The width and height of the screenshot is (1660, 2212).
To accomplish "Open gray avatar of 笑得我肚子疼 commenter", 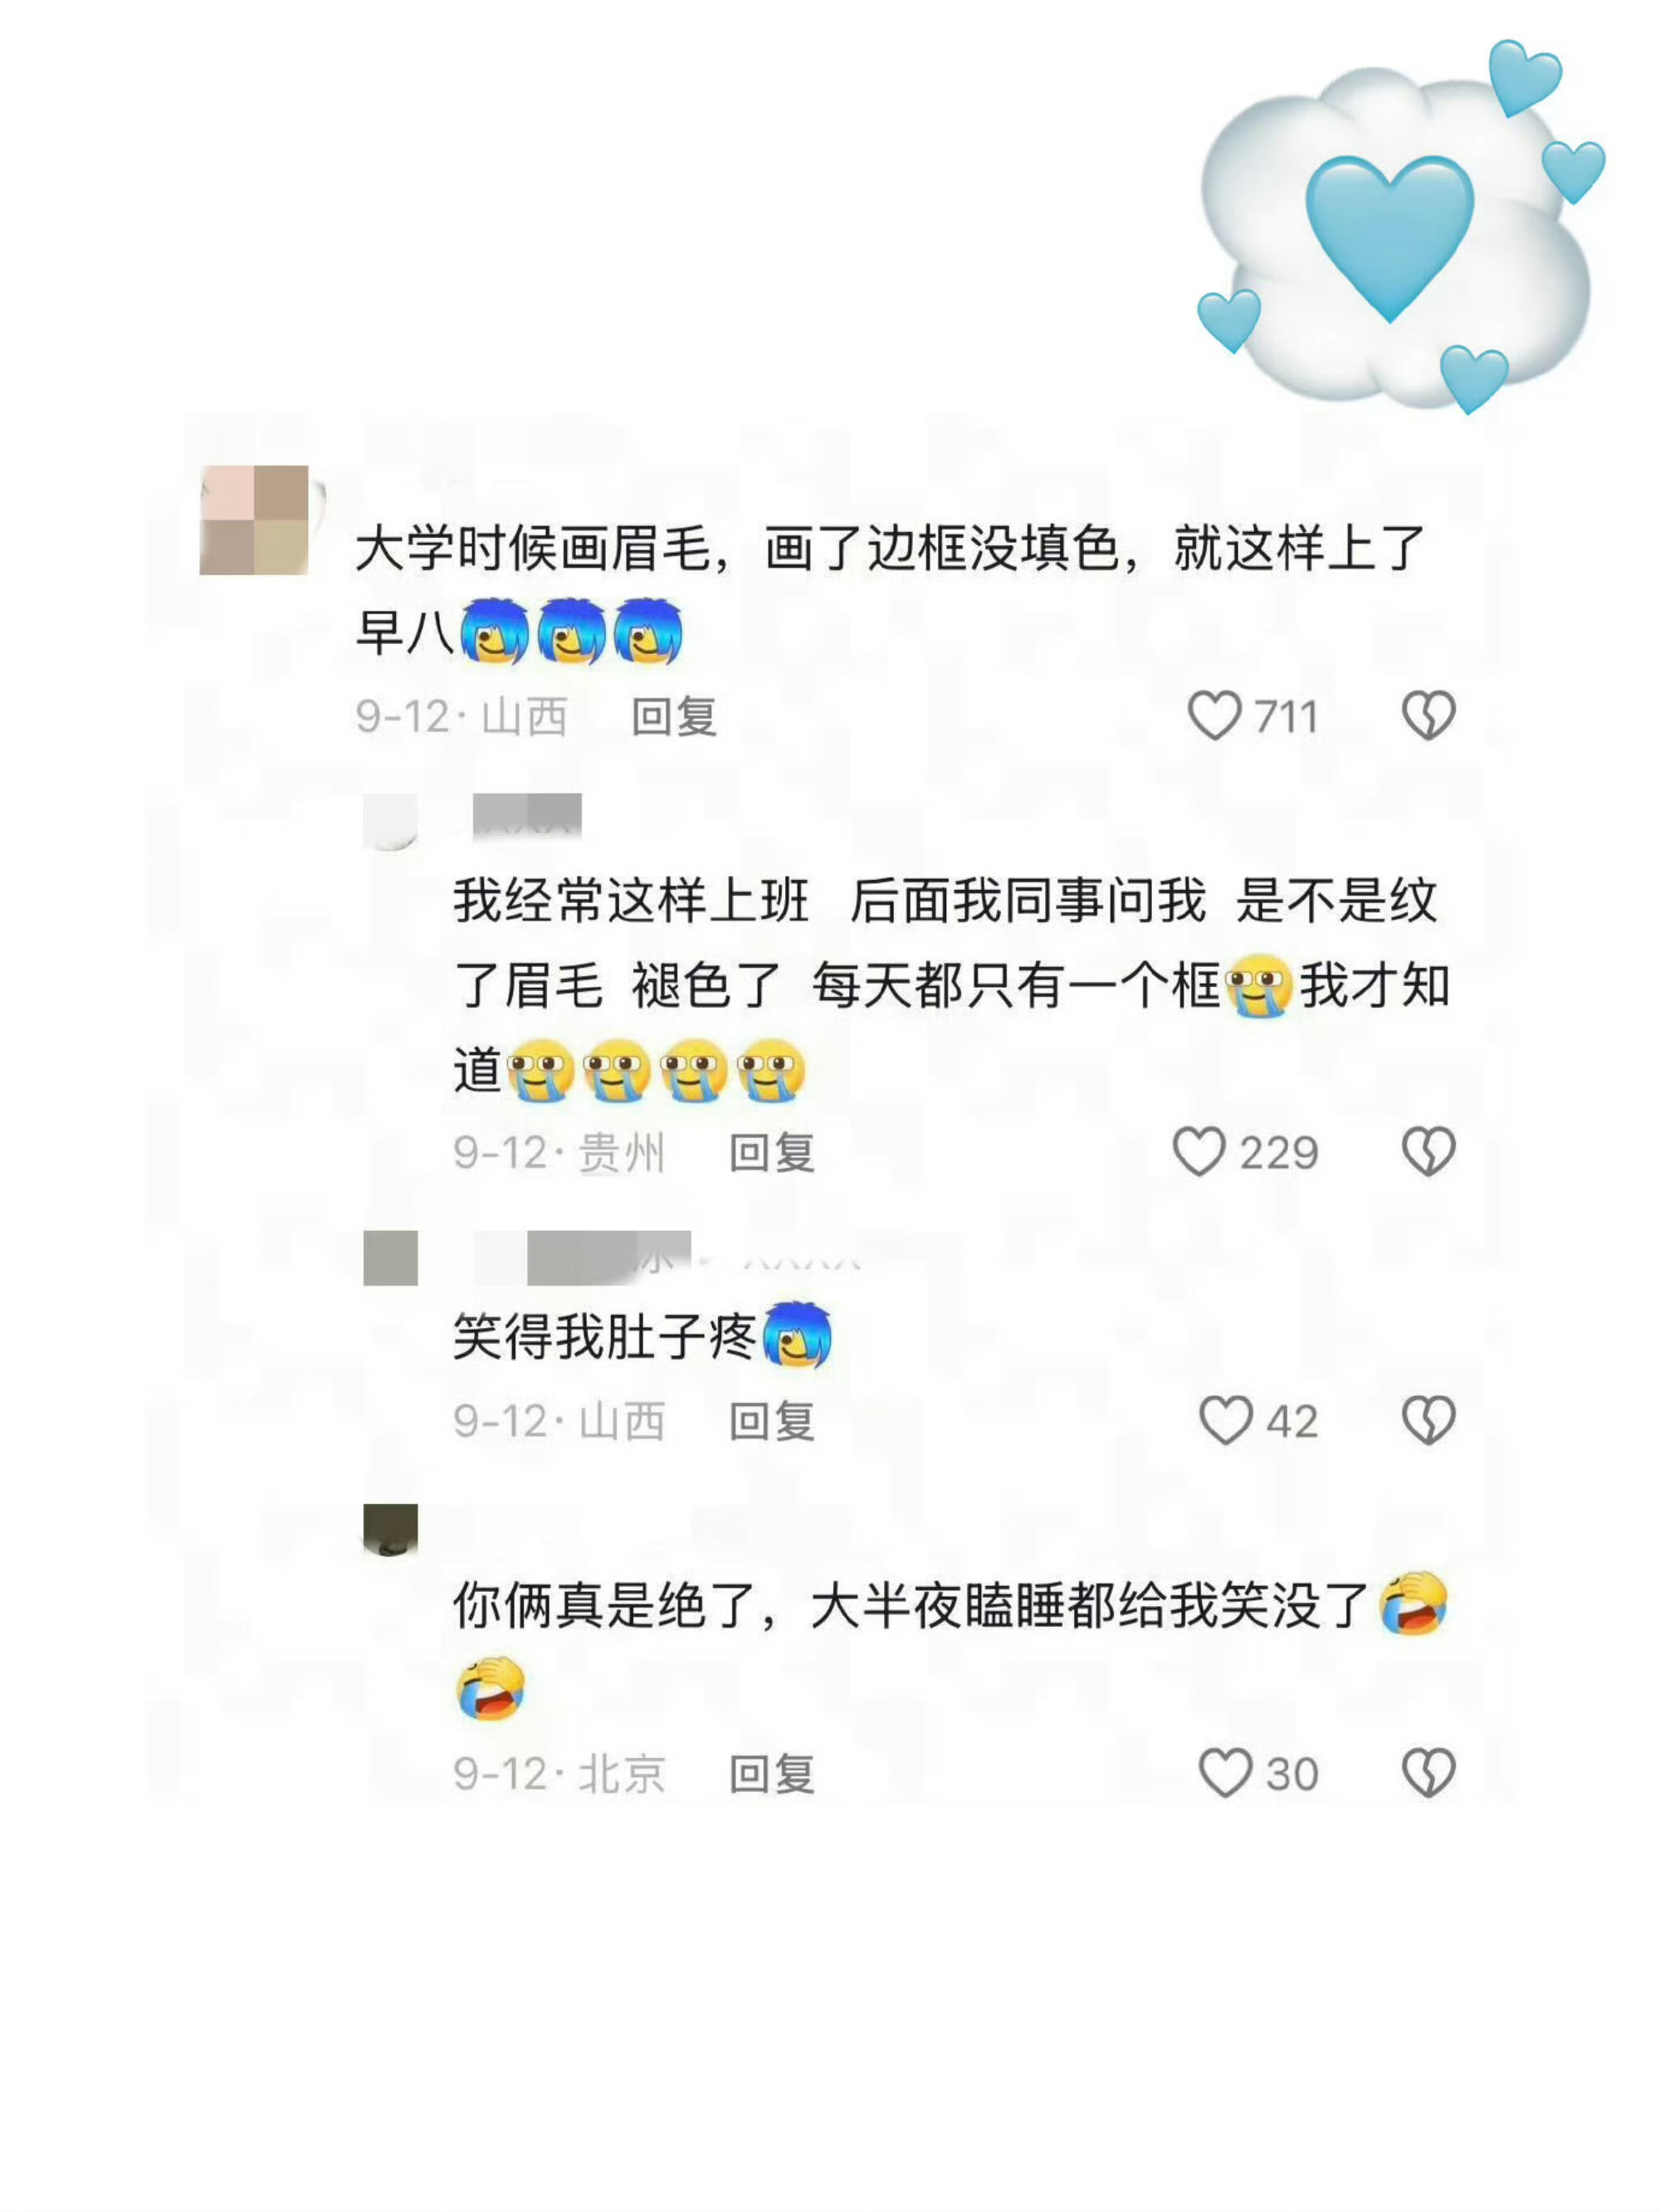I will tap(390, 1258).
